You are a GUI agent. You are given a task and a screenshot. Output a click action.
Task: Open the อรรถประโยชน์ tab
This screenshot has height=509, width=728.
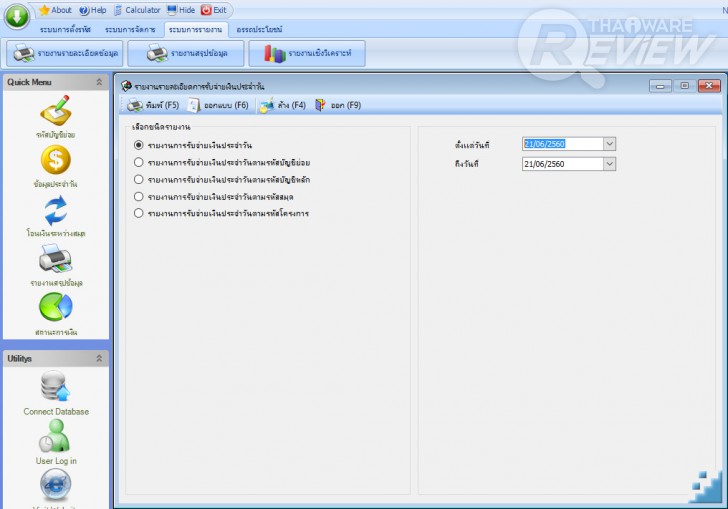259,30
